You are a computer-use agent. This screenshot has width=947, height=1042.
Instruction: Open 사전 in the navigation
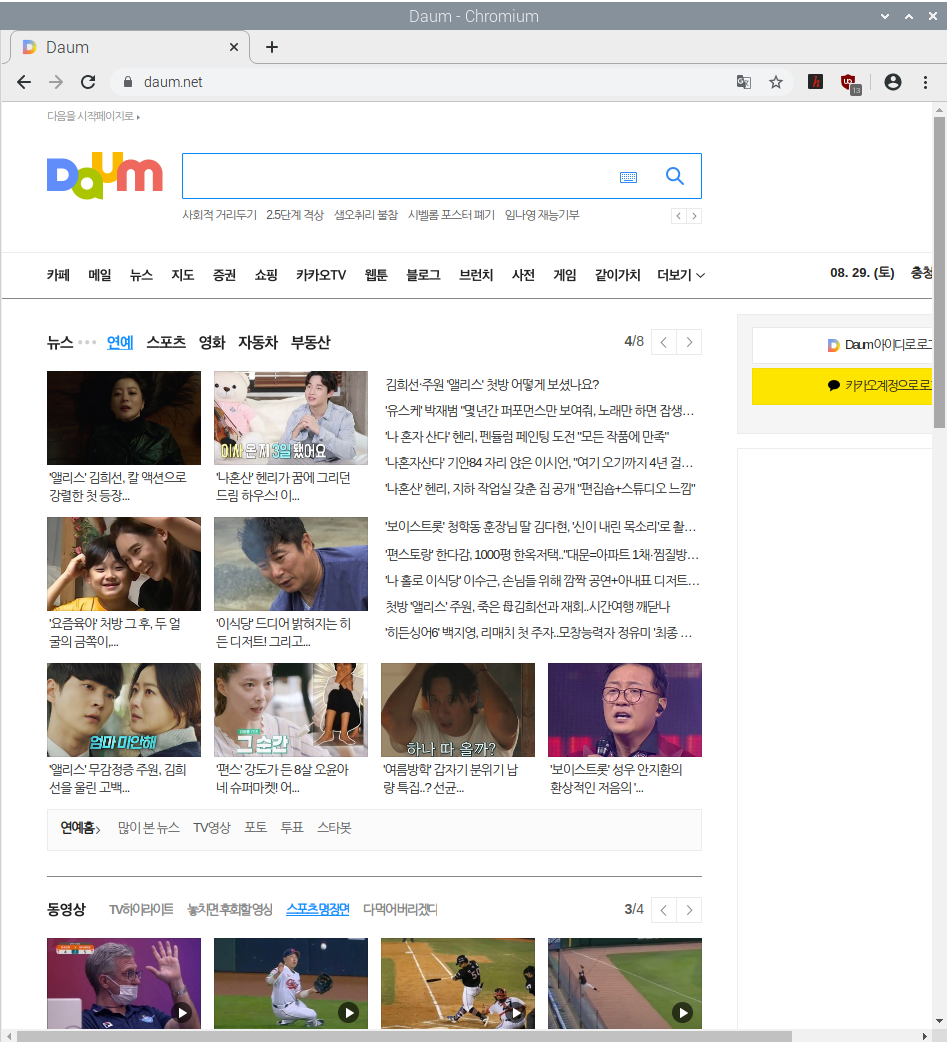523,274
